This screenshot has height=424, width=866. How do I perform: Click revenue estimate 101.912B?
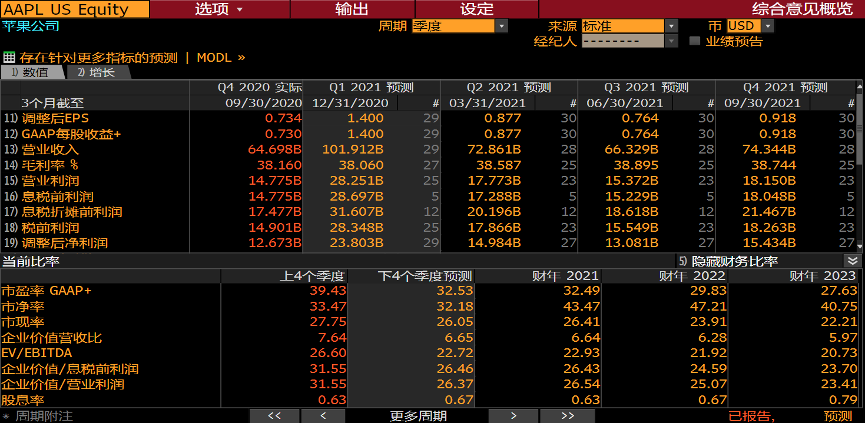pos(353,150)
